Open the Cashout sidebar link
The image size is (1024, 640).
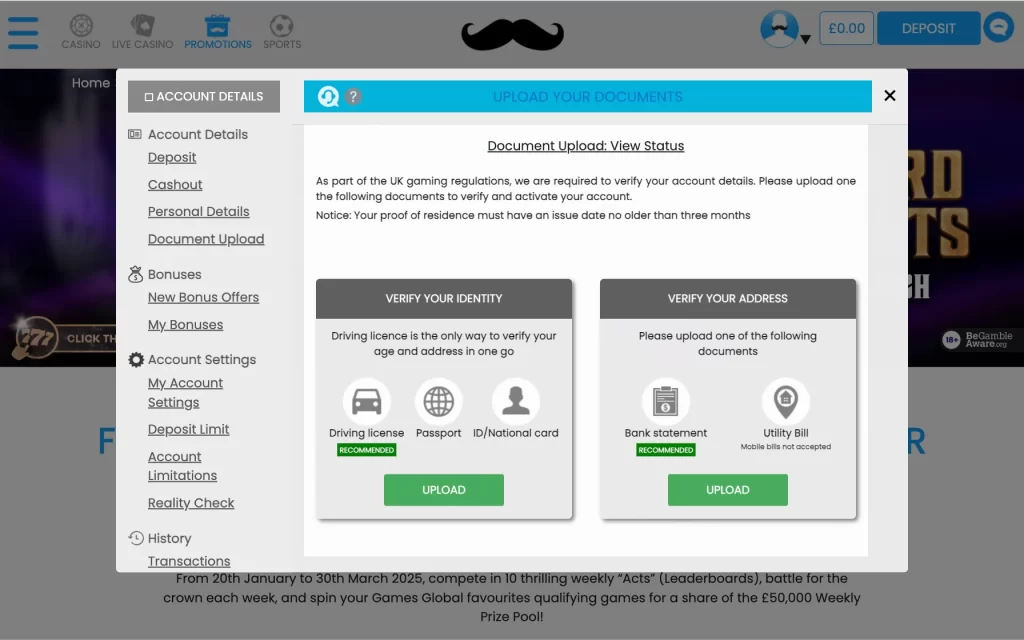175,185
